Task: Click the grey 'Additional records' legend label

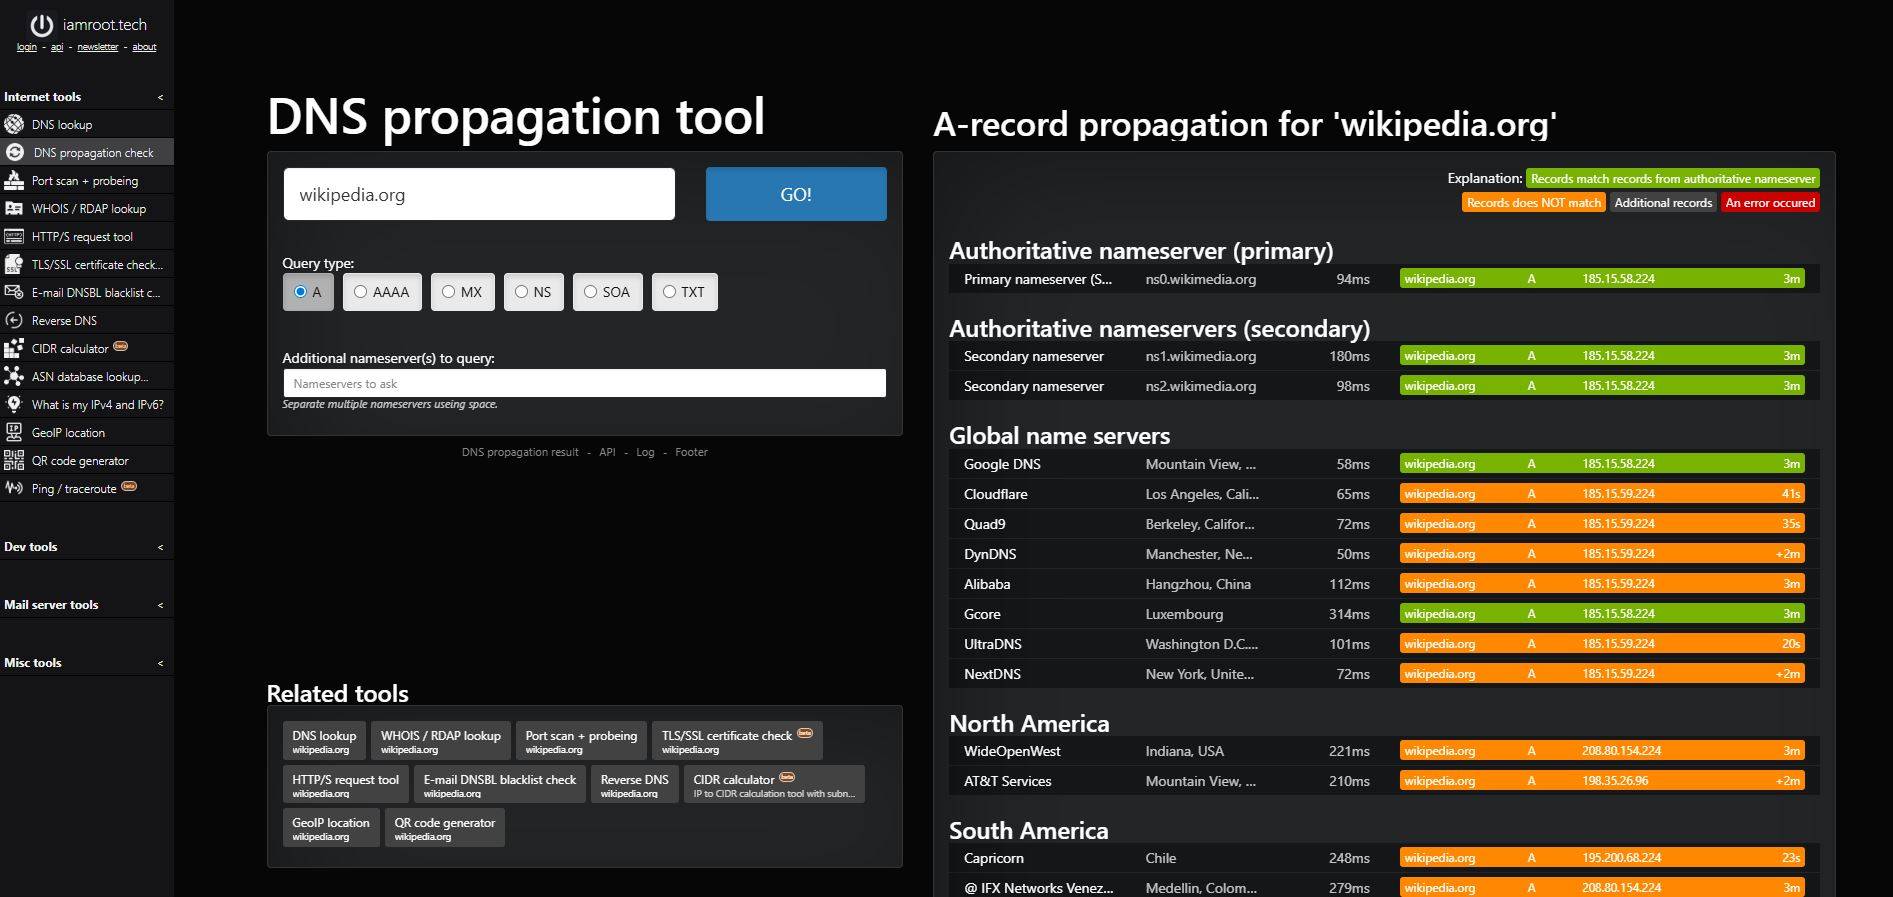Action: tap(1663, 202)
